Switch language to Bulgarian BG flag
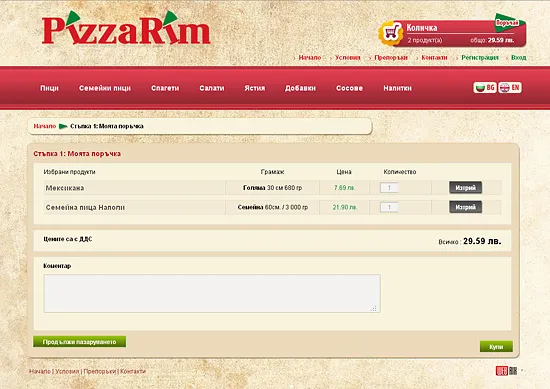 pyautogui.click(x=485, y=87)
